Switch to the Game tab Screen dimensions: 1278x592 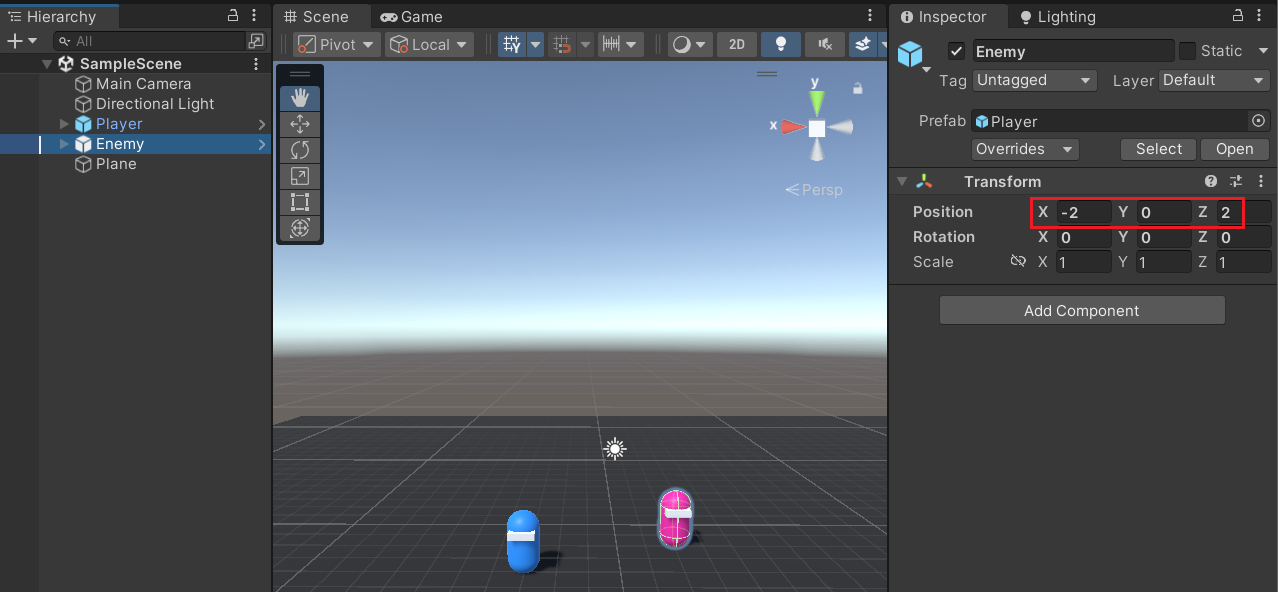(411, 17)
